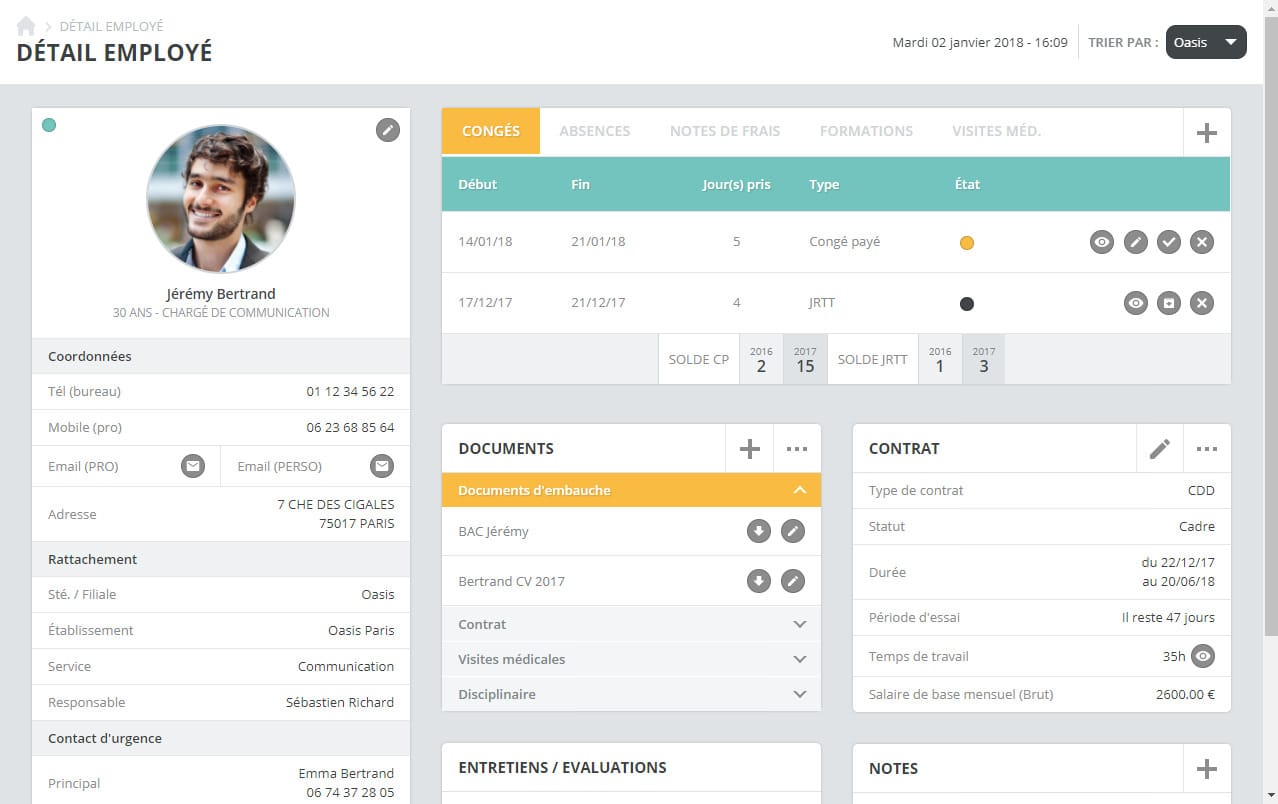Click the Entretiens / Evaluations header
Screen dimensions: 1278x804
pos(562,768)
